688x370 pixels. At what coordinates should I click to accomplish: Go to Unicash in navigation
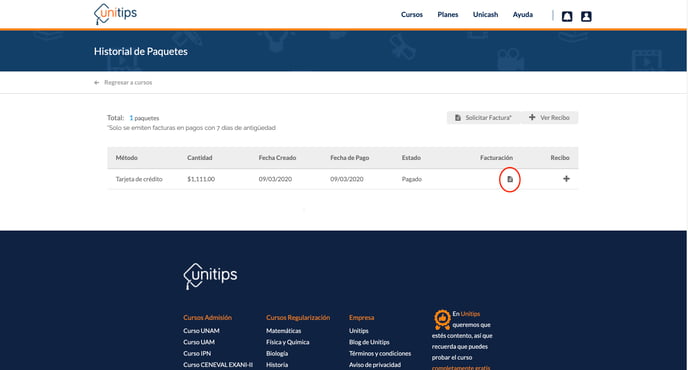coord(485,14)
